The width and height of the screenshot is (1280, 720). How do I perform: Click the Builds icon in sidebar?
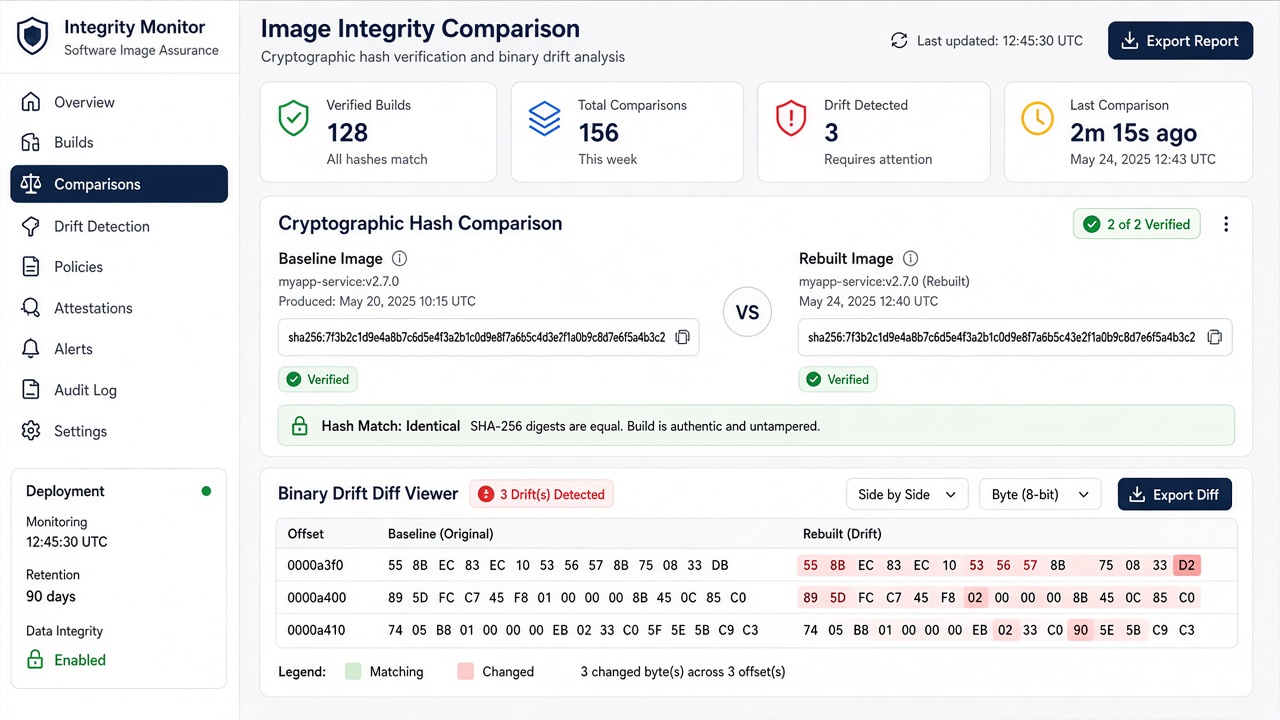(31, 143)
